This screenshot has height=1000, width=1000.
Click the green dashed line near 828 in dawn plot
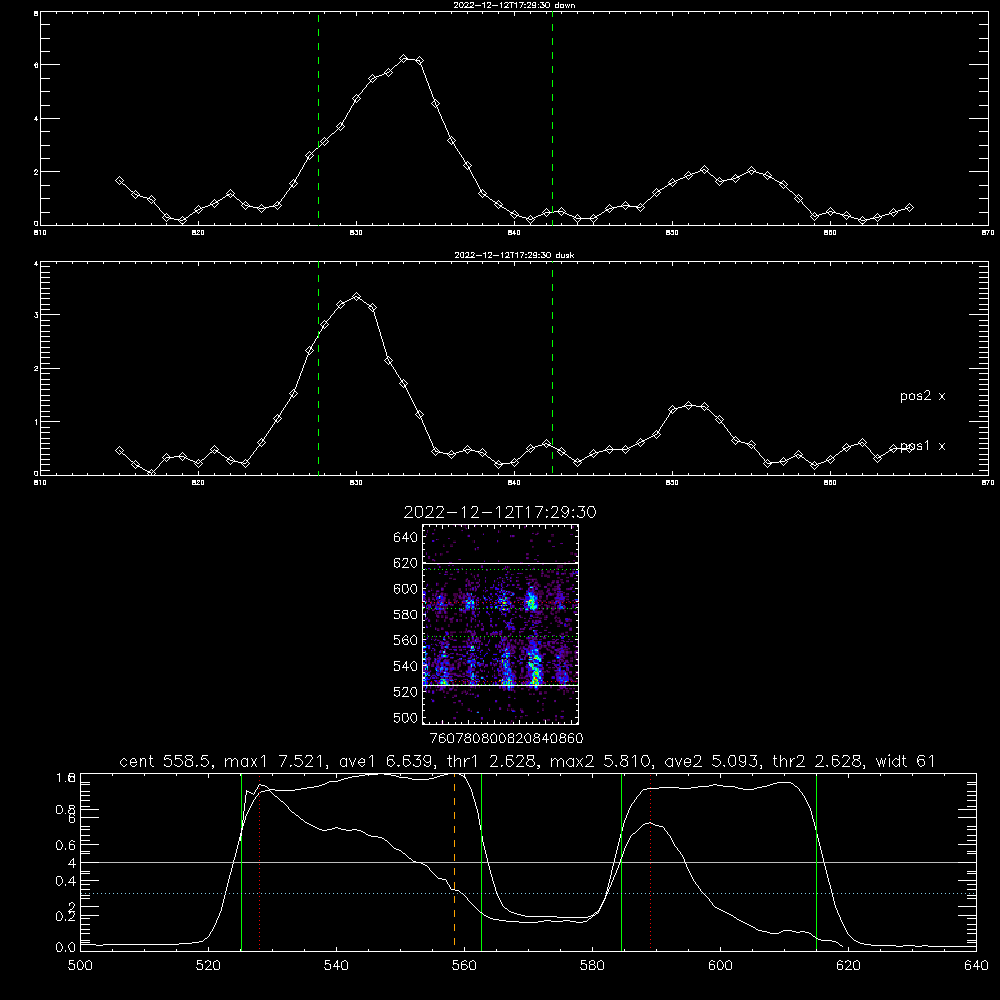318,119
